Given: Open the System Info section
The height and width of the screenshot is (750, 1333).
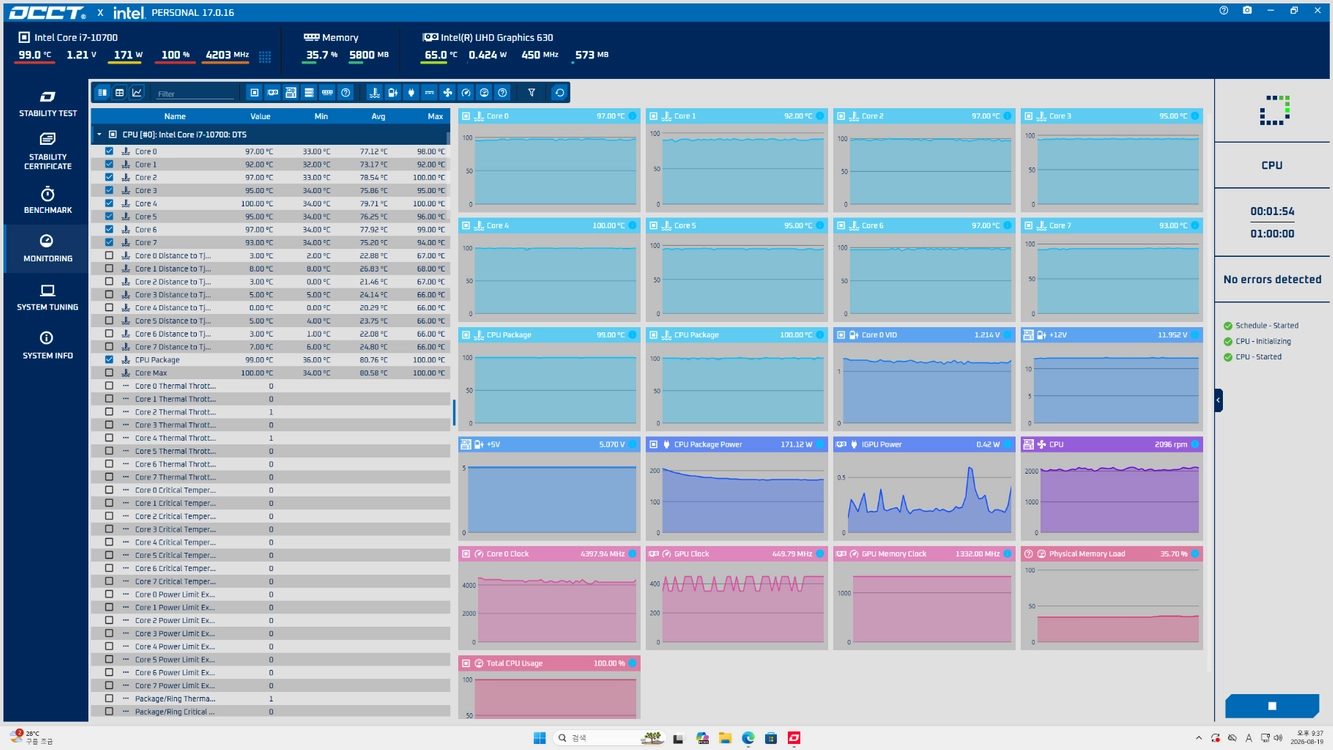Looking at the screenshot, I should 47,345.
